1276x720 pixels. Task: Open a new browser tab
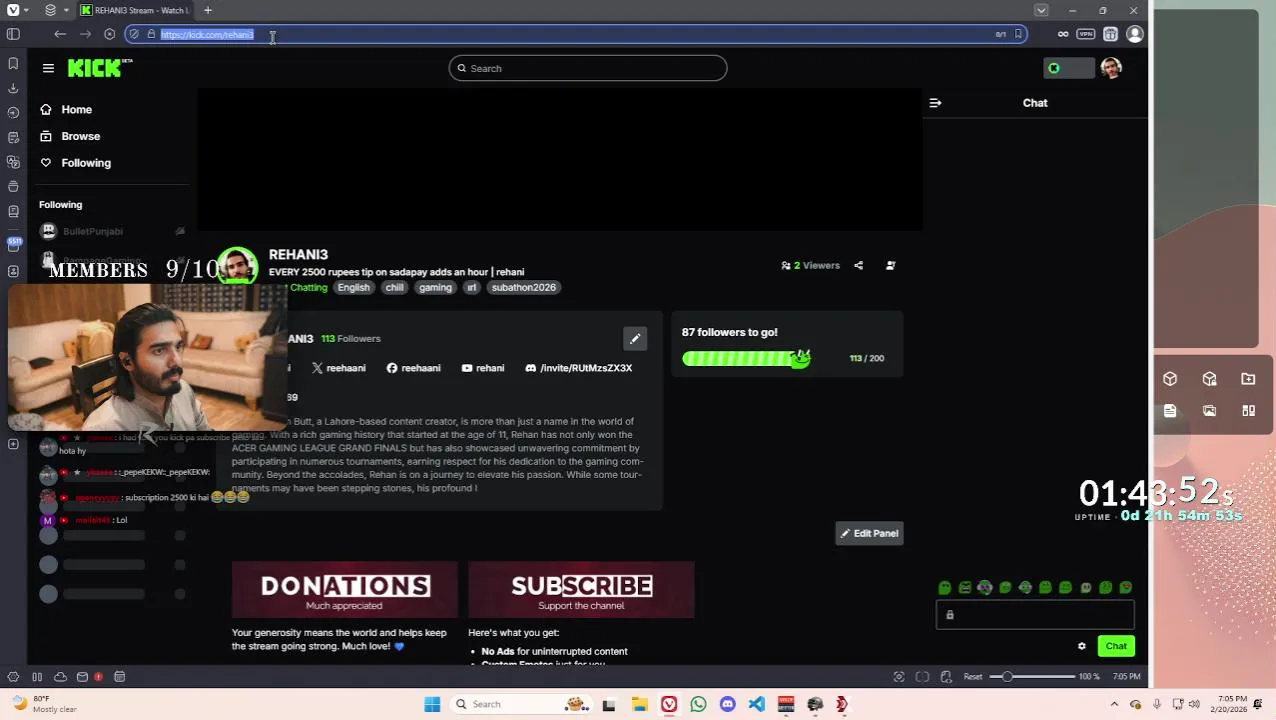coord(208,10)
